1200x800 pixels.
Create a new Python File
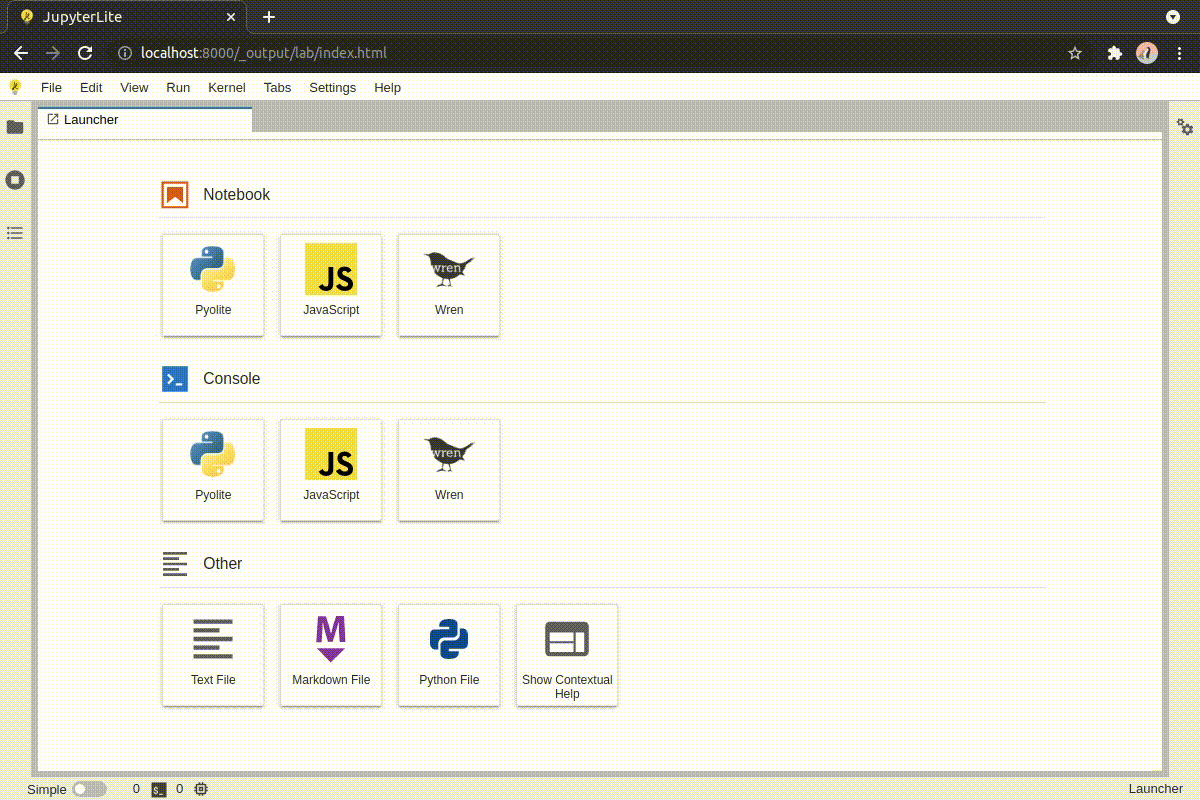point(449,655)
